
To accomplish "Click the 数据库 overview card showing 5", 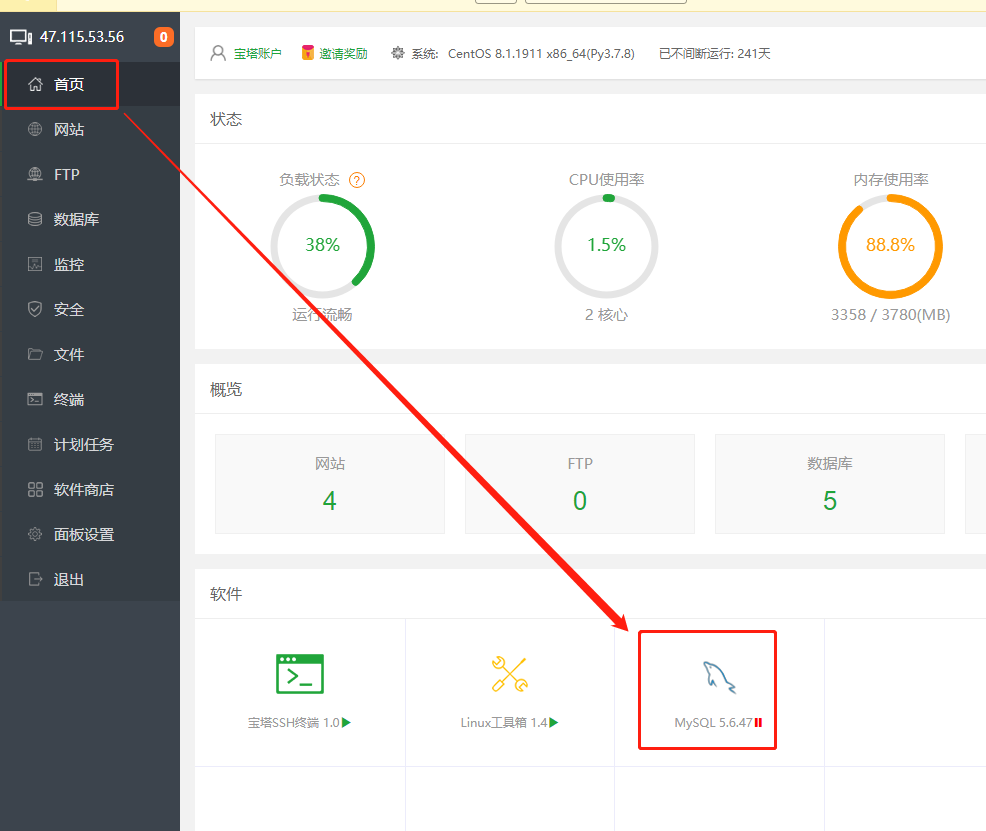I will tap(829, 484).
